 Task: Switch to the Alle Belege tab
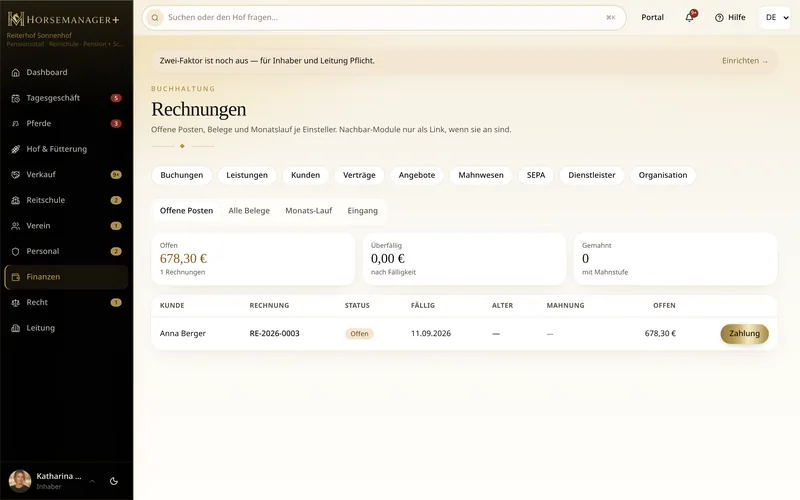click(249, 211)
